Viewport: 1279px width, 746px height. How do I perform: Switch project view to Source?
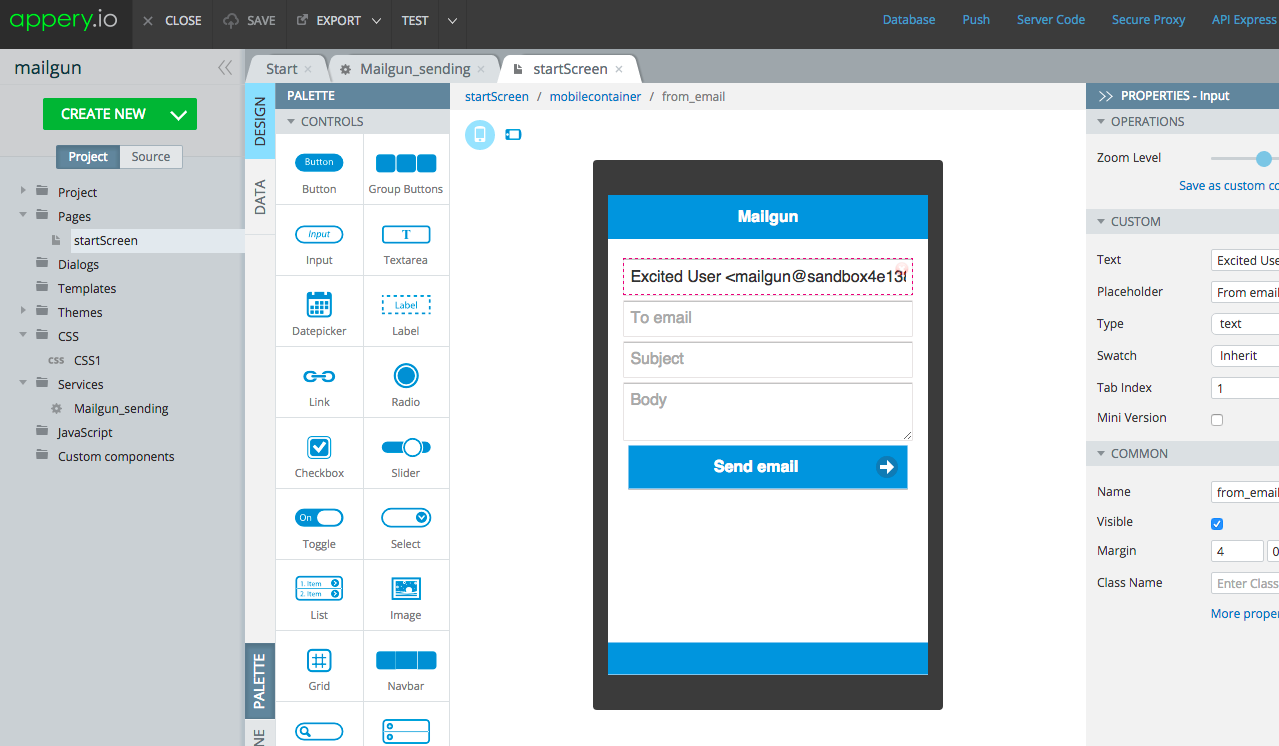(x=151, y=157)
